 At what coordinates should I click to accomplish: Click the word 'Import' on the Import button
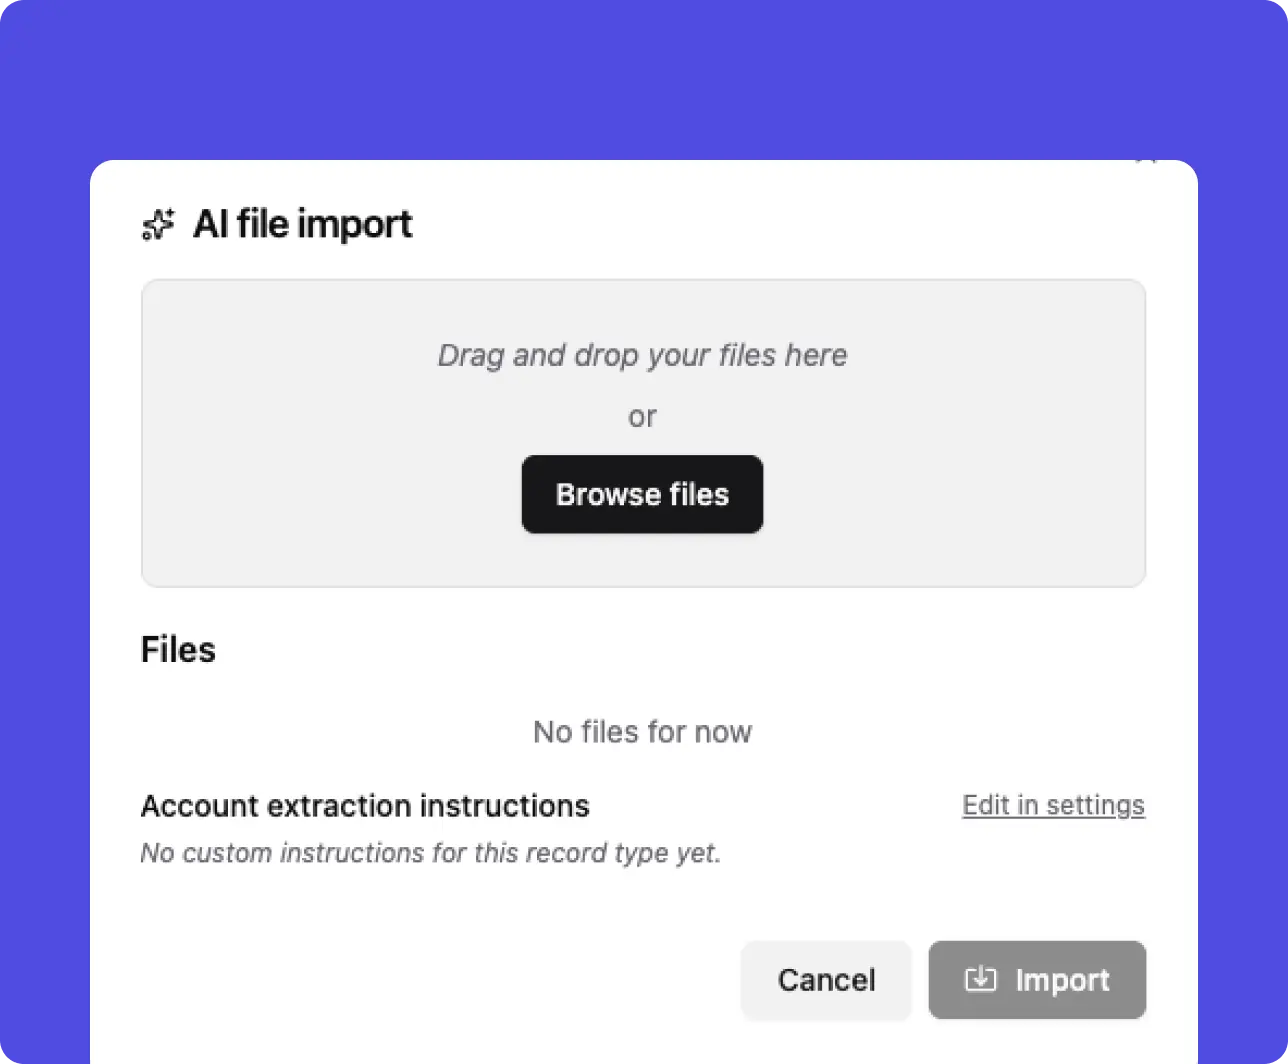tap(1062, 980)
